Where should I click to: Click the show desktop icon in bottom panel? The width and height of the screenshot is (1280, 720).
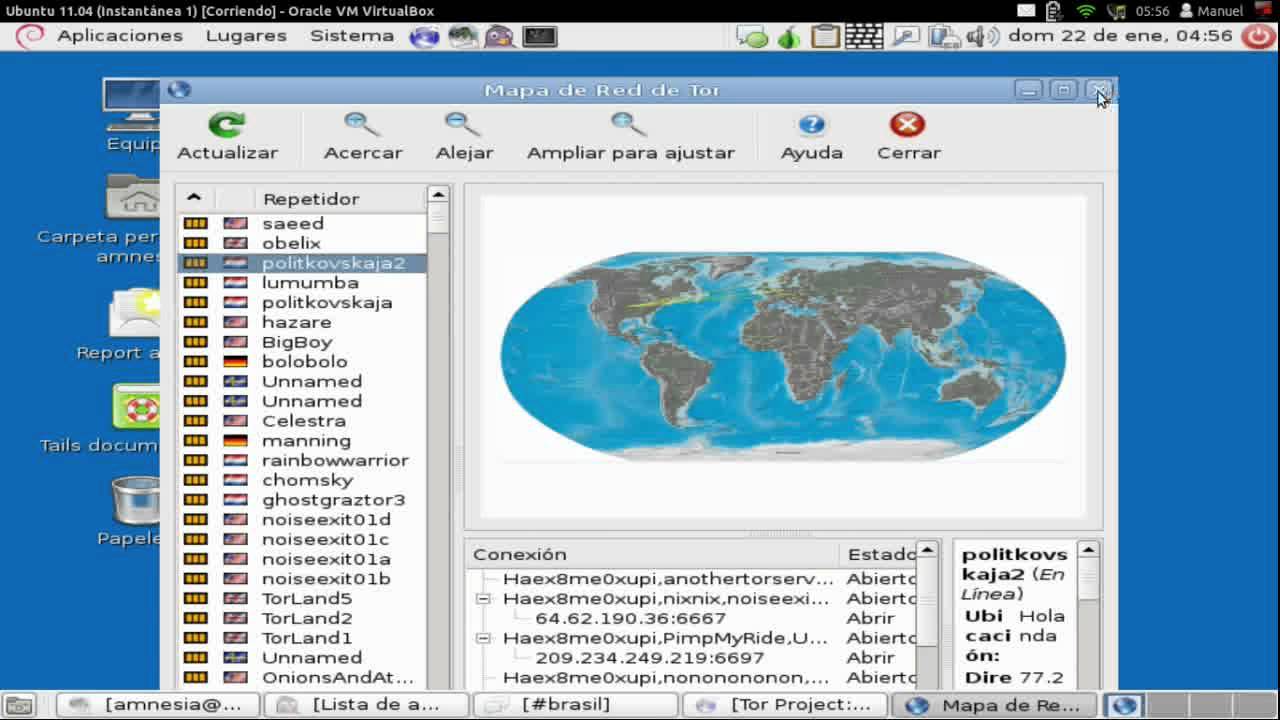19,705
